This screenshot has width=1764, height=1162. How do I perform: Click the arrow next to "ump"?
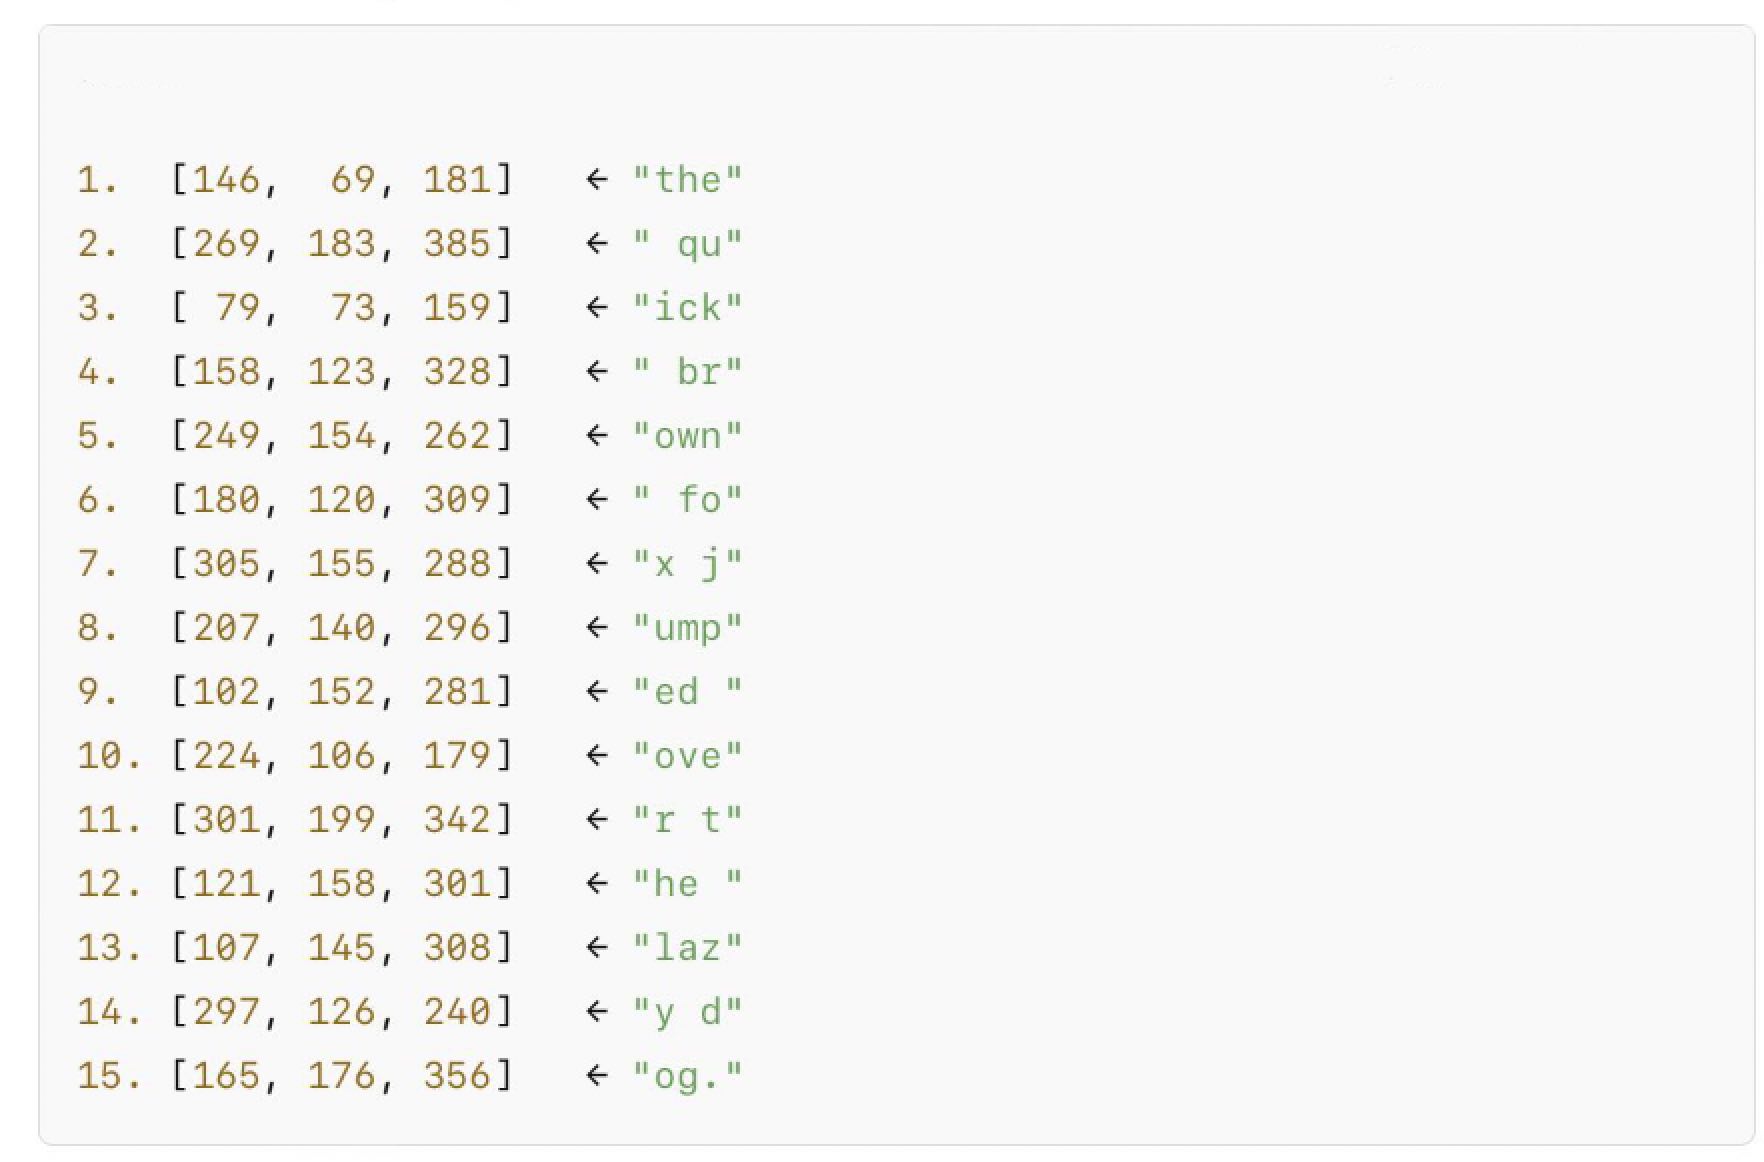(x=597, y=628)
